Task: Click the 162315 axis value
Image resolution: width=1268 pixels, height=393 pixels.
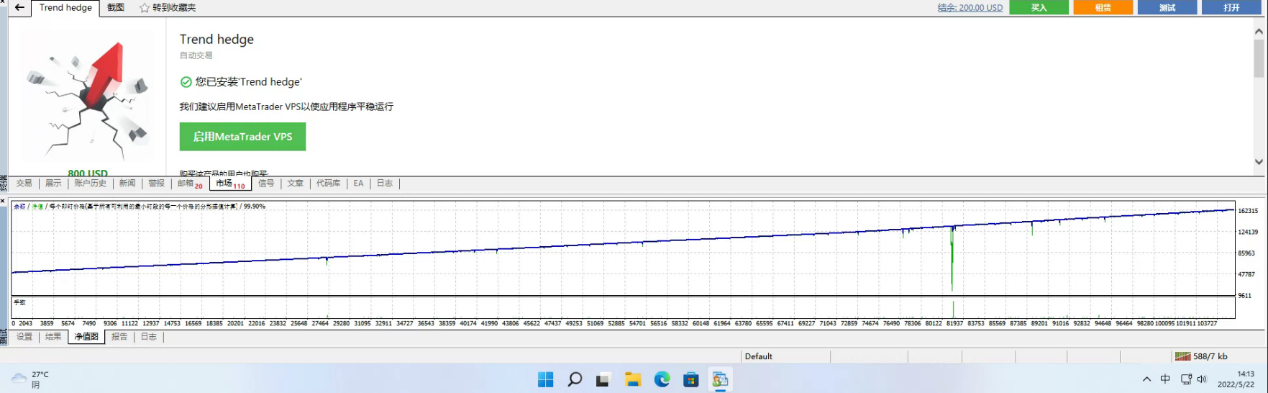Action: [1249, 211]
